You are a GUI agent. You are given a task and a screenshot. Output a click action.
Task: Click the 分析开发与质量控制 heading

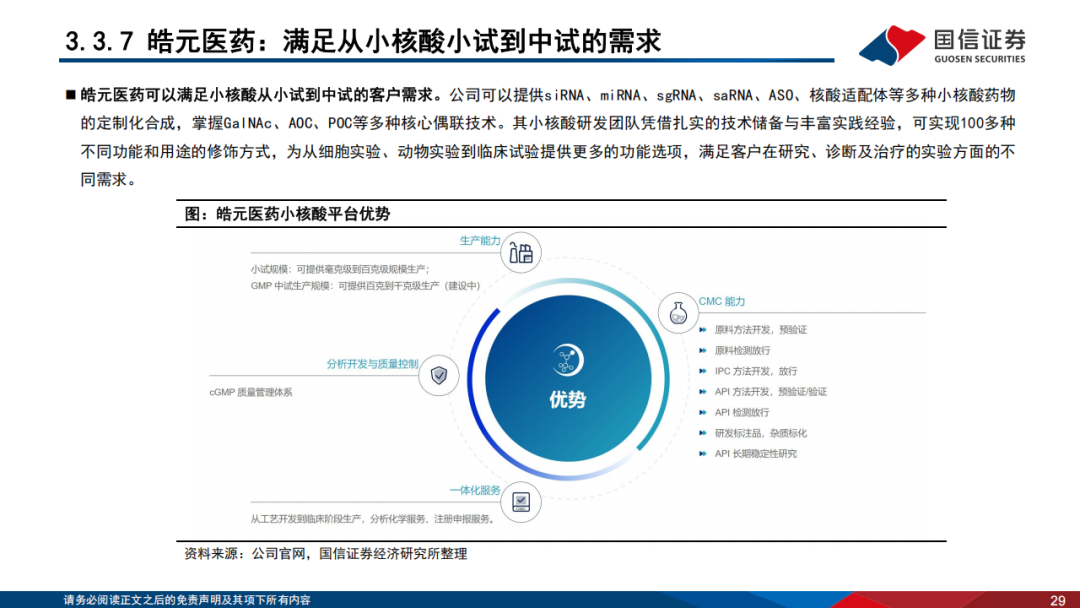point(372,364)
